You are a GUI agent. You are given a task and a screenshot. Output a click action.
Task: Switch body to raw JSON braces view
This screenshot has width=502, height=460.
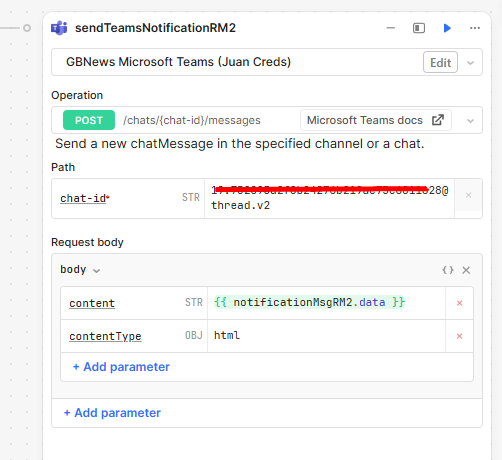coord(448,270)
